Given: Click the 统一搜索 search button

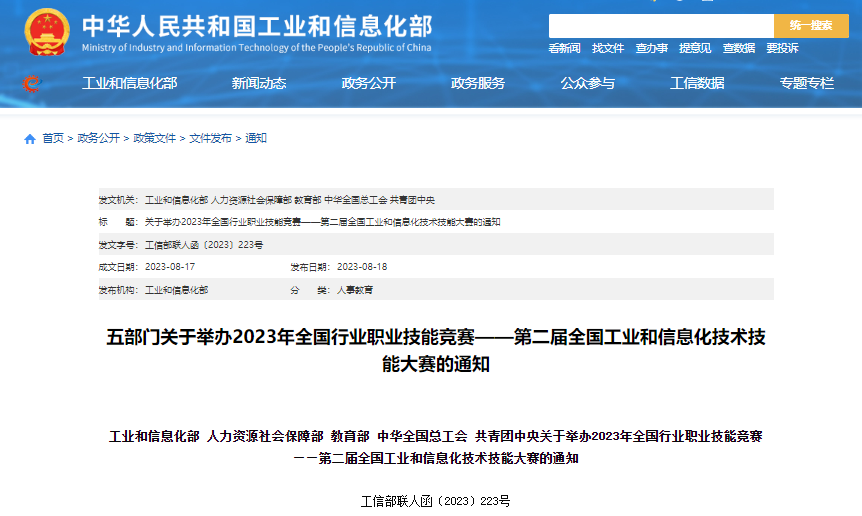Looking at the screenshot, I should pyautogui.click(x=811, y=26).
